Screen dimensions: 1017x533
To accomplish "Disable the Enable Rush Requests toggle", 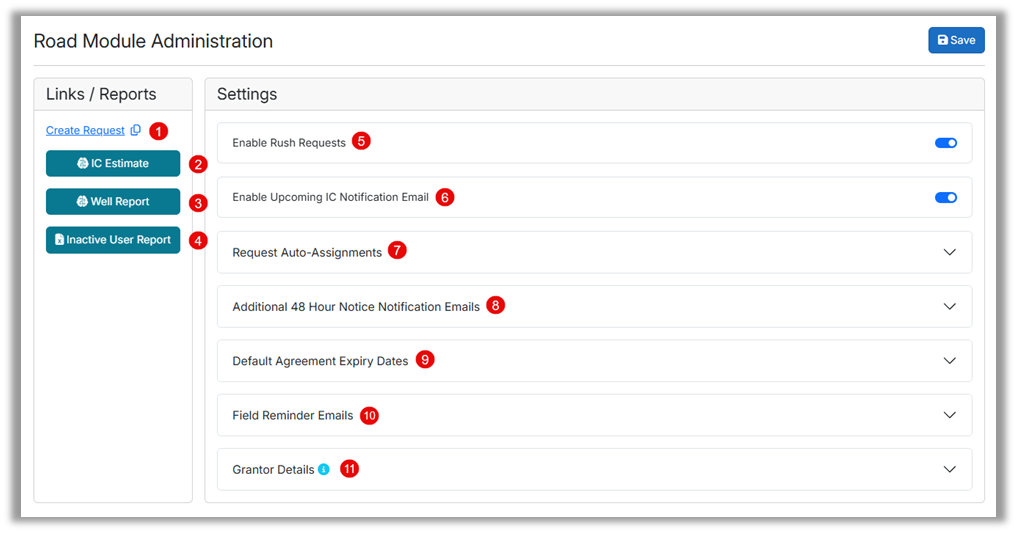I will 945,143.
